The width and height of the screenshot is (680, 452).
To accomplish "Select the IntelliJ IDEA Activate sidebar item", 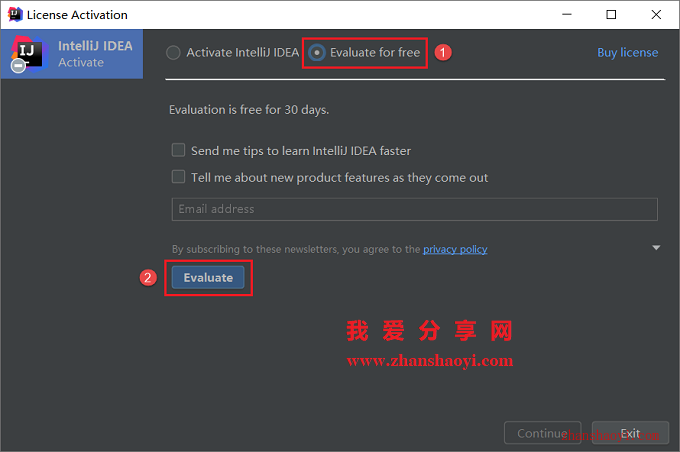I will pos(72,54).
